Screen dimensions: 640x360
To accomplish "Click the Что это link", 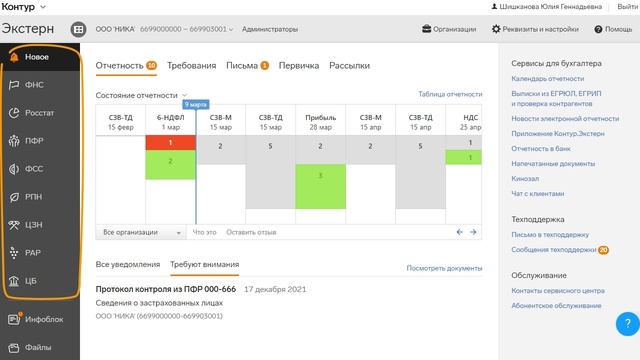I will point(204,232).
